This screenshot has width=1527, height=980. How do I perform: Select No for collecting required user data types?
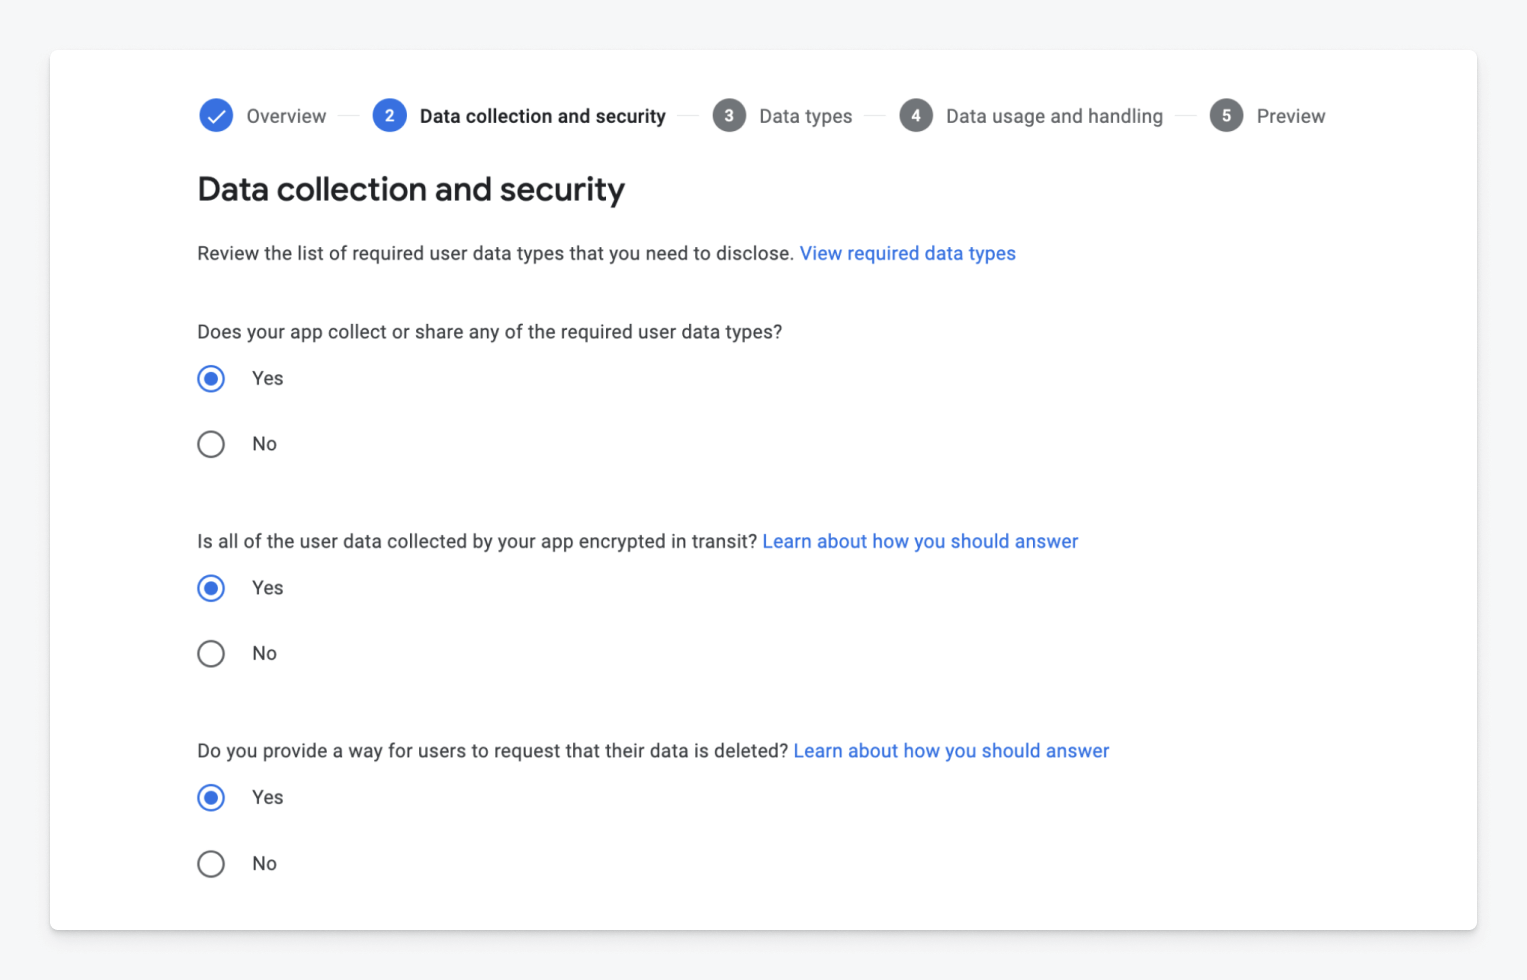[211, 443]
